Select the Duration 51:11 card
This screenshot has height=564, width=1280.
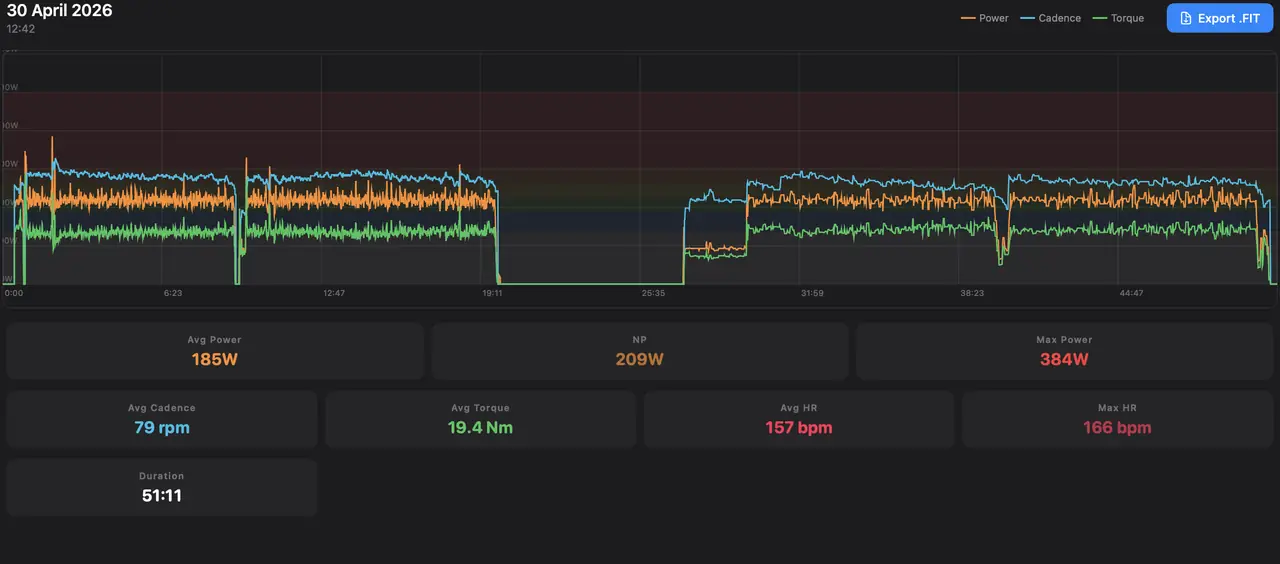[x=162, y=487]
